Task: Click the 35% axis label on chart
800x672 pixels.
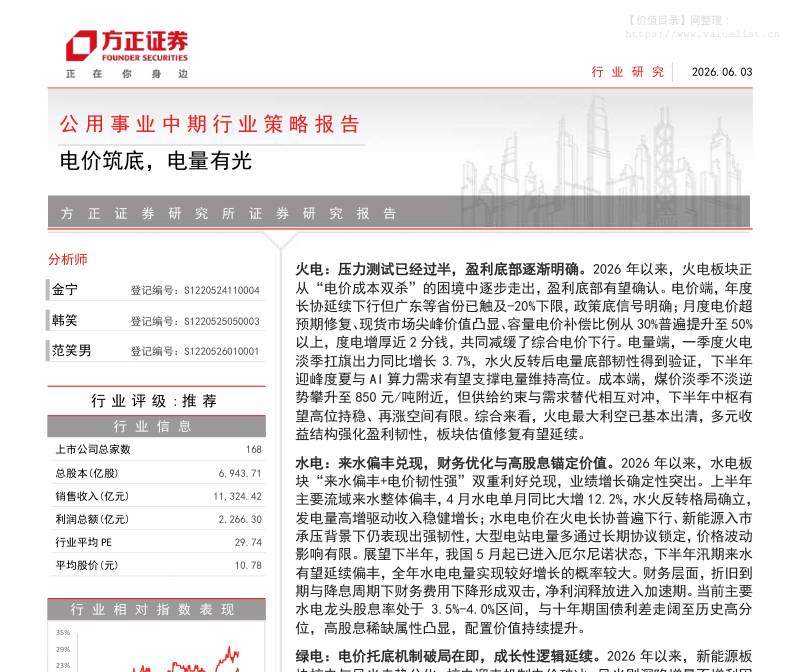Action: [63, 633]
